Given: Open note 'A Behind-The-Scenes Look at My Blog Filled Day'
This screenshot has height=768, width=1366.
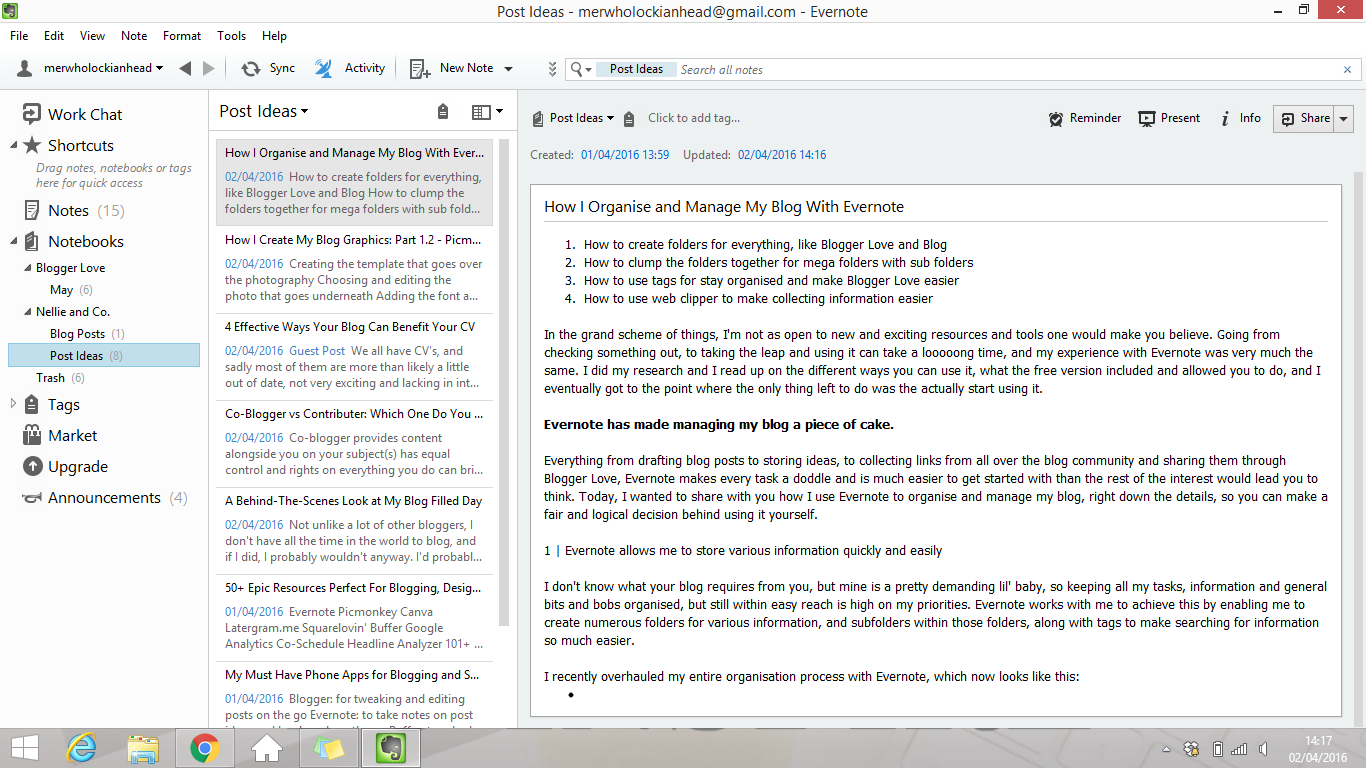Looking at the screenshot, I should [x=354, y=531].
